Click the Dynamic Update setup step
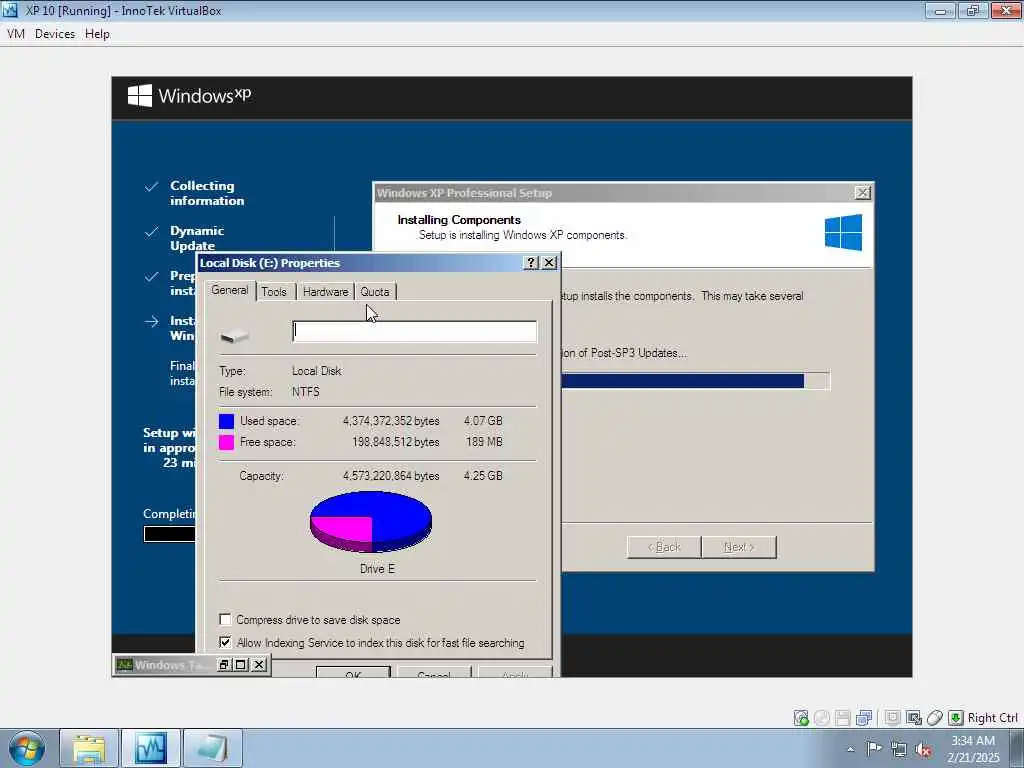Screen dimensions: 1024x768 [197, 238]
